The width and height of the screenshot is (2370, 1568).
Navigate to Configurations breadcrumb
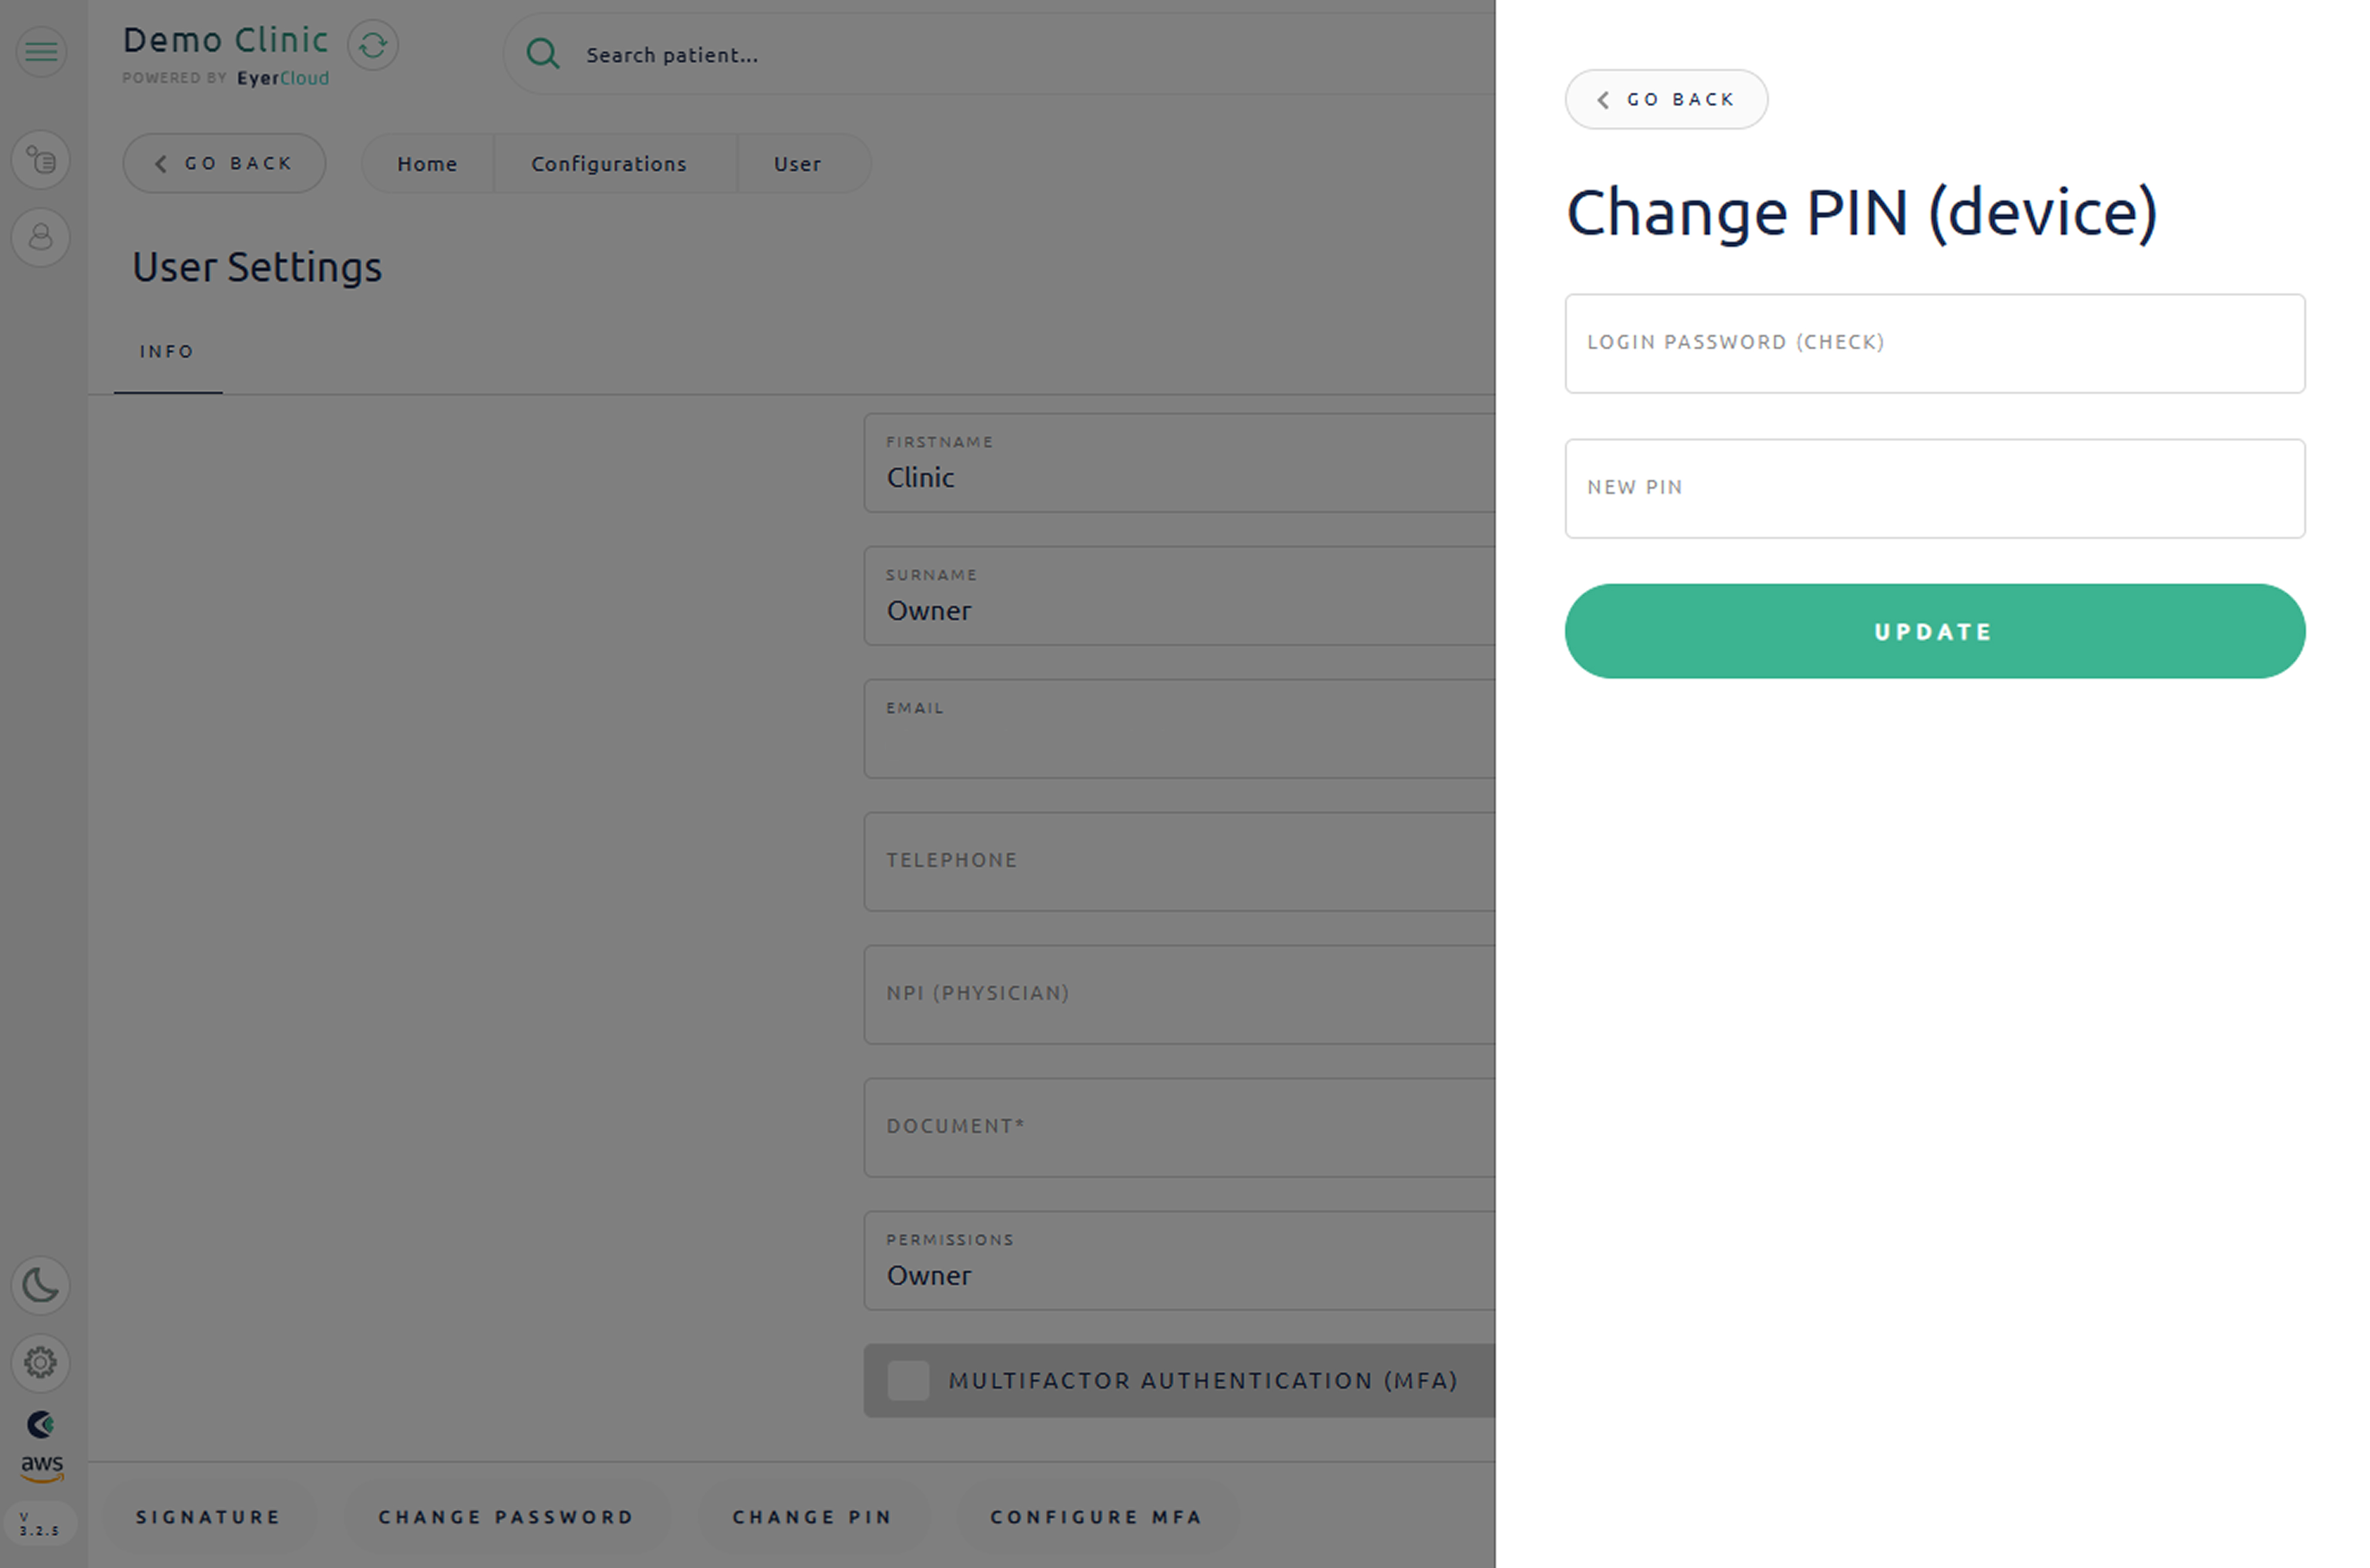[x=609, y=164]
